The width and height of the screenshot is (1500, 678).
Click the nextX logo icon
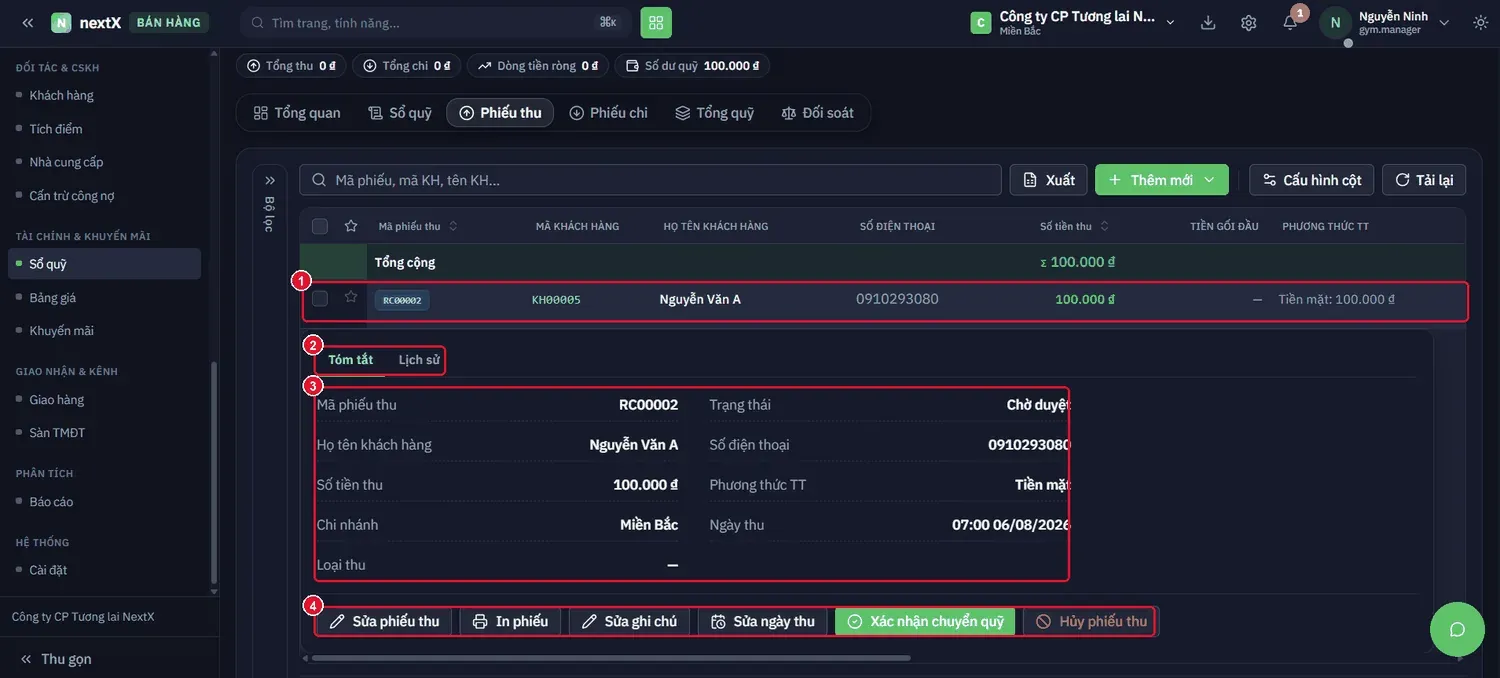click(x=61, y=22)
